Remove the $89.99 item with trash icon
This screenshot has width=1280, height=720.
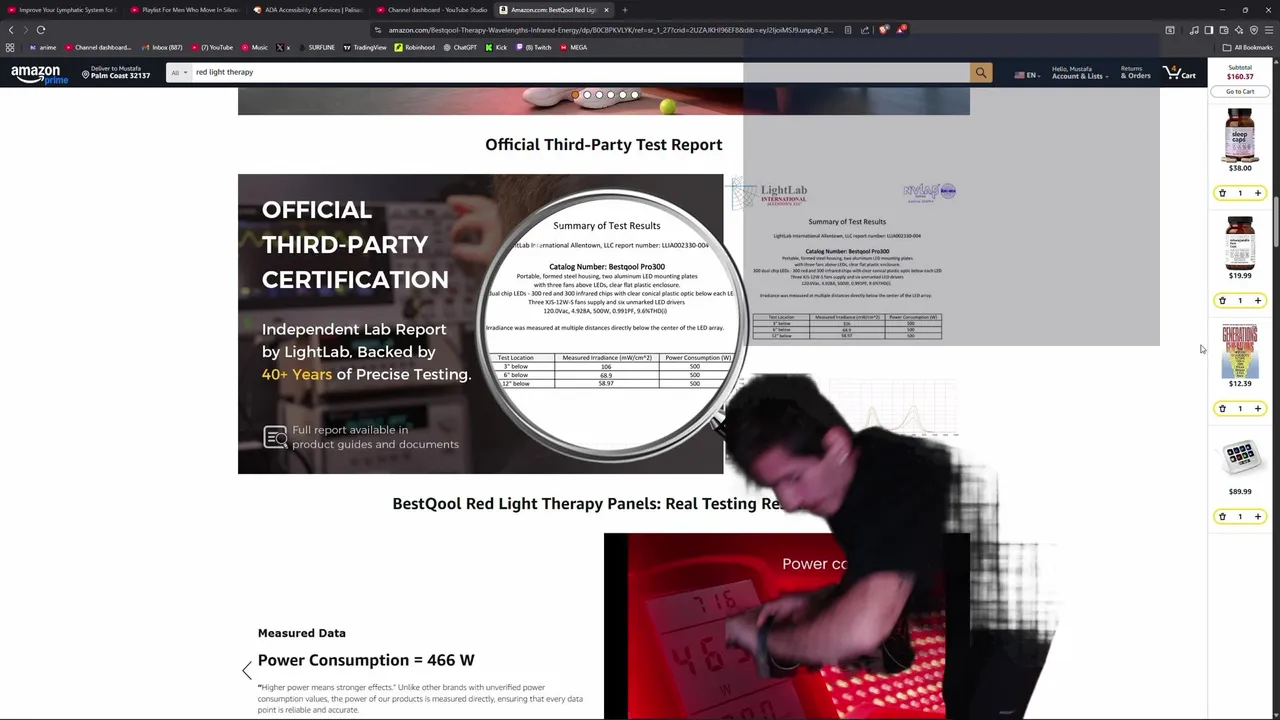(1222, 516)
